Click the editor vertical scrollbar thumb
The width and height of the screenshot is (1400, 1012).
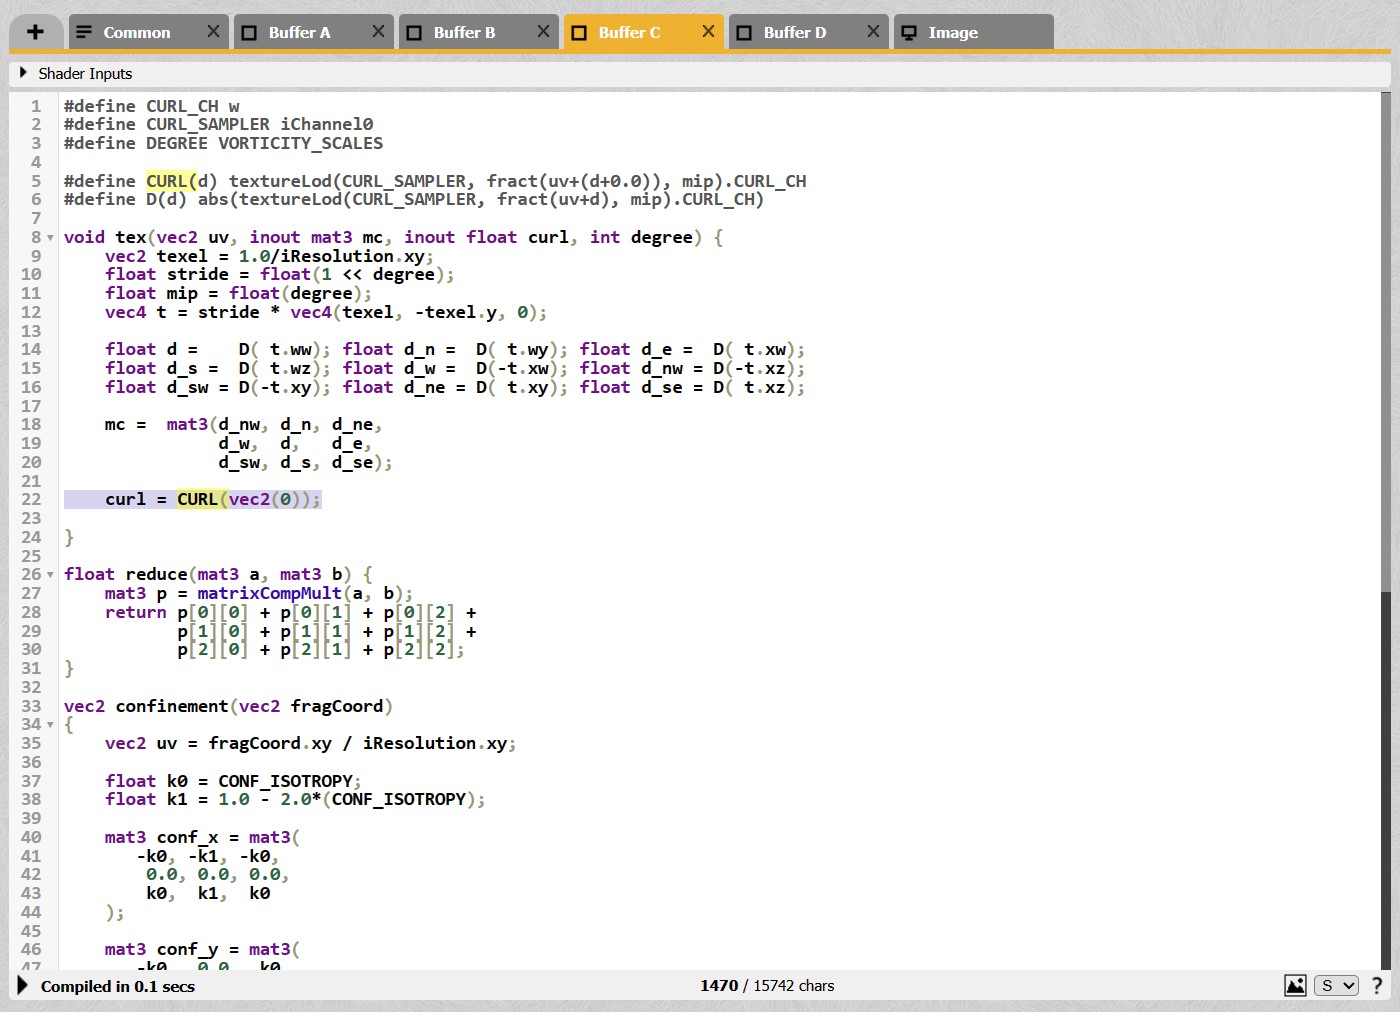tap(1385, 340)
